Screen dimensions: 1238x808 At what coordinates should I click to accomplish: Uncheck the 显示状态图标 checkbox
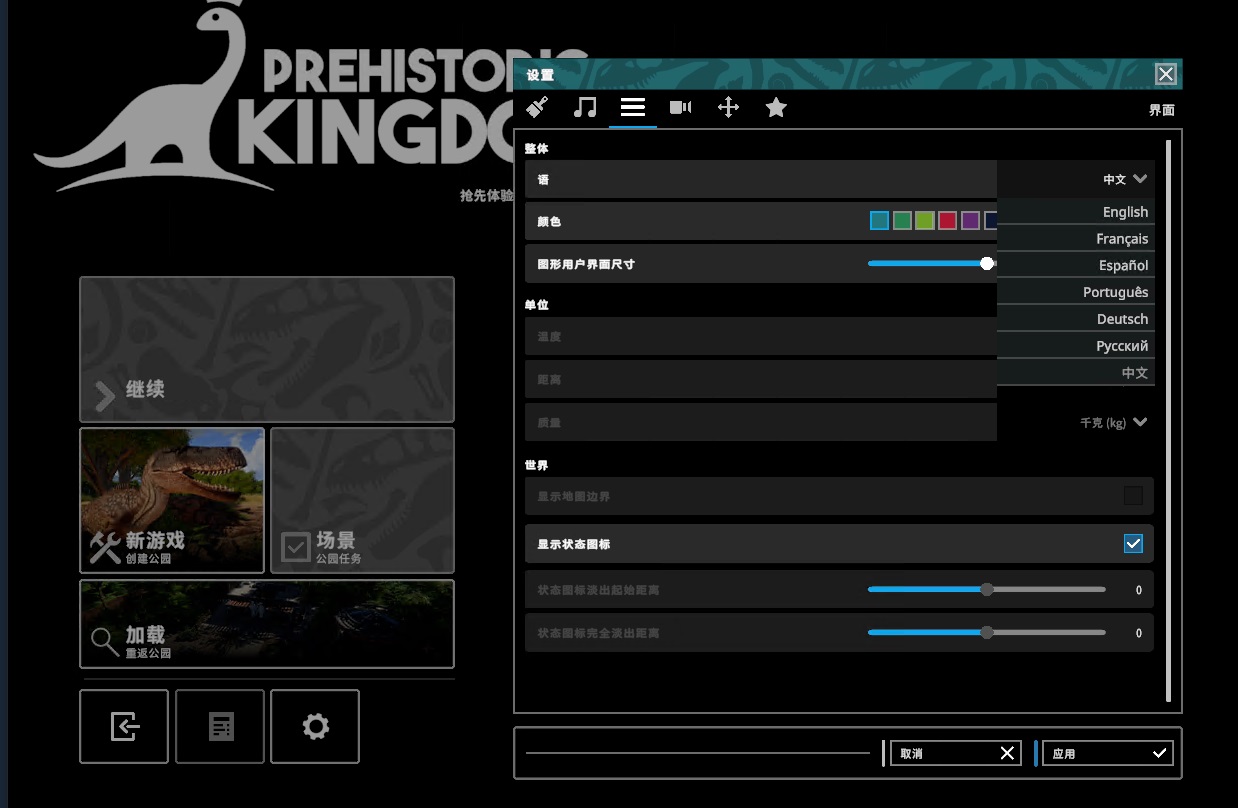click(x=1133, y=544)
